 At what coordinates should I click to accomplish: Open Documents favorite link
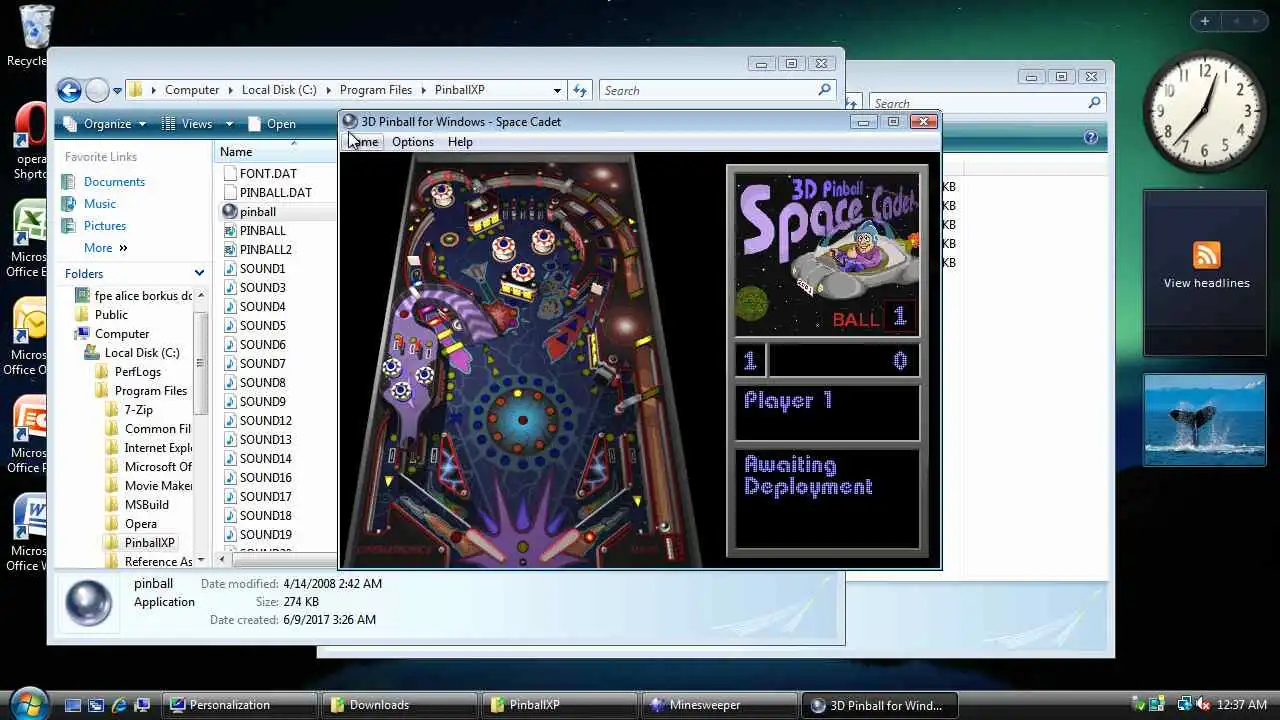point(114,182)
